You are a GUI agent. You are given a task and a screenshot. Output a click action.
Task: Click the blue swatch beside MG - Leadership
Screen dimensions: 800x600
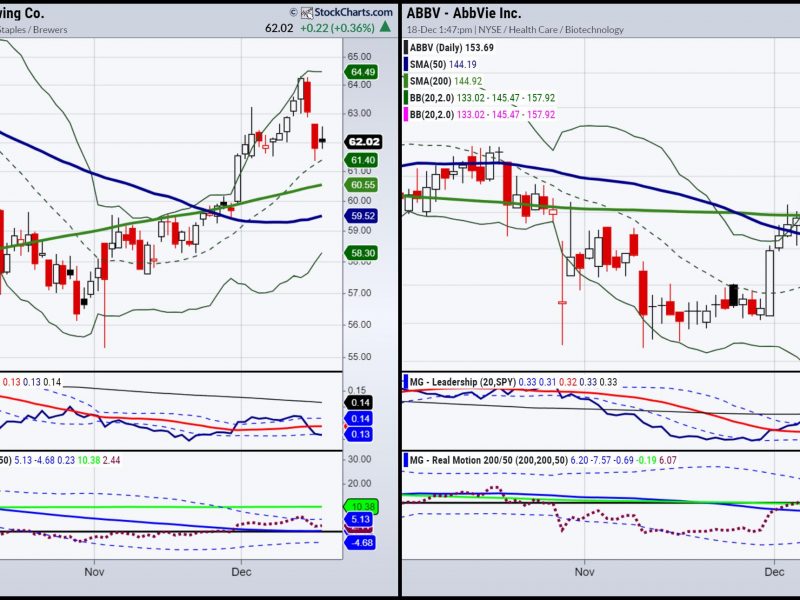(x=406, y=382)
